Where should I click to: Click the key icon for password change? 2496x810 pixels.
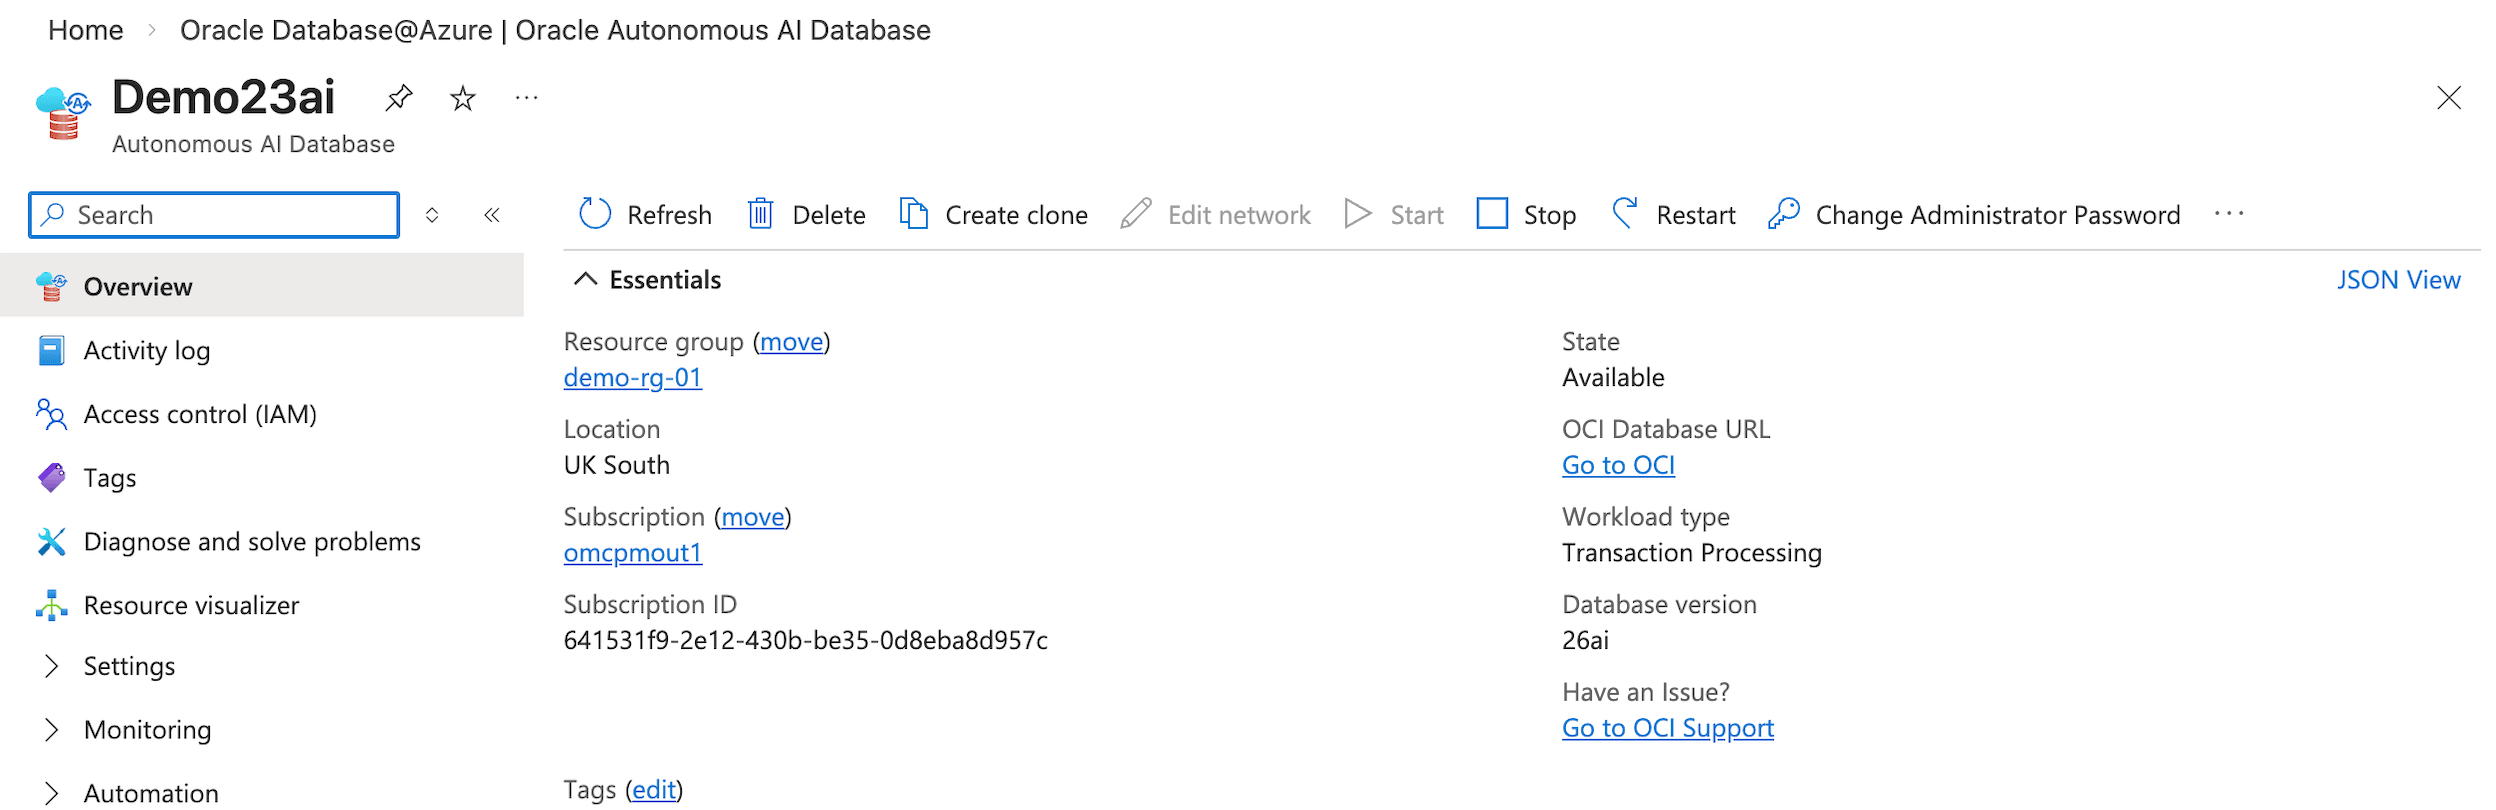tap(1784, 214)
